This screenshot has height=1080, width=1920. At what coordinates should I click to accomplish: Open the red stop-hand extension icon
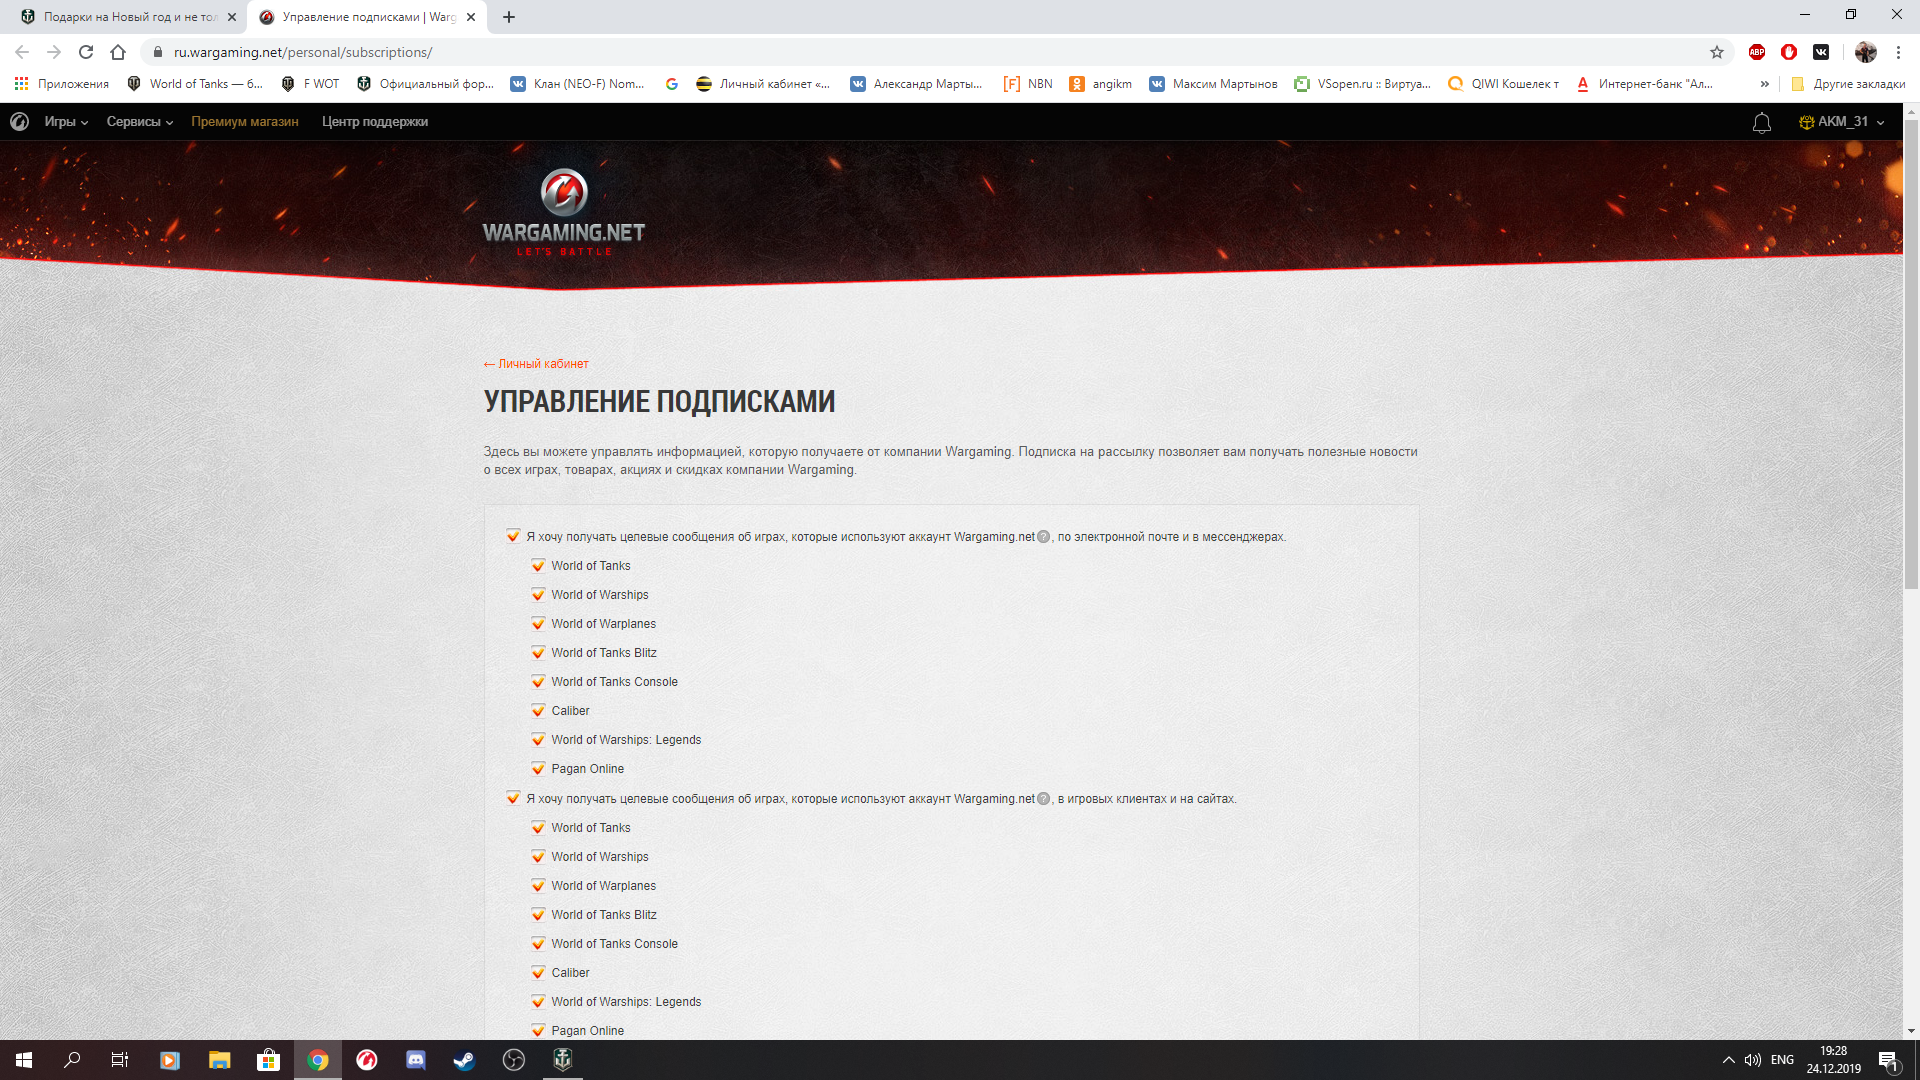(1789, 52)
